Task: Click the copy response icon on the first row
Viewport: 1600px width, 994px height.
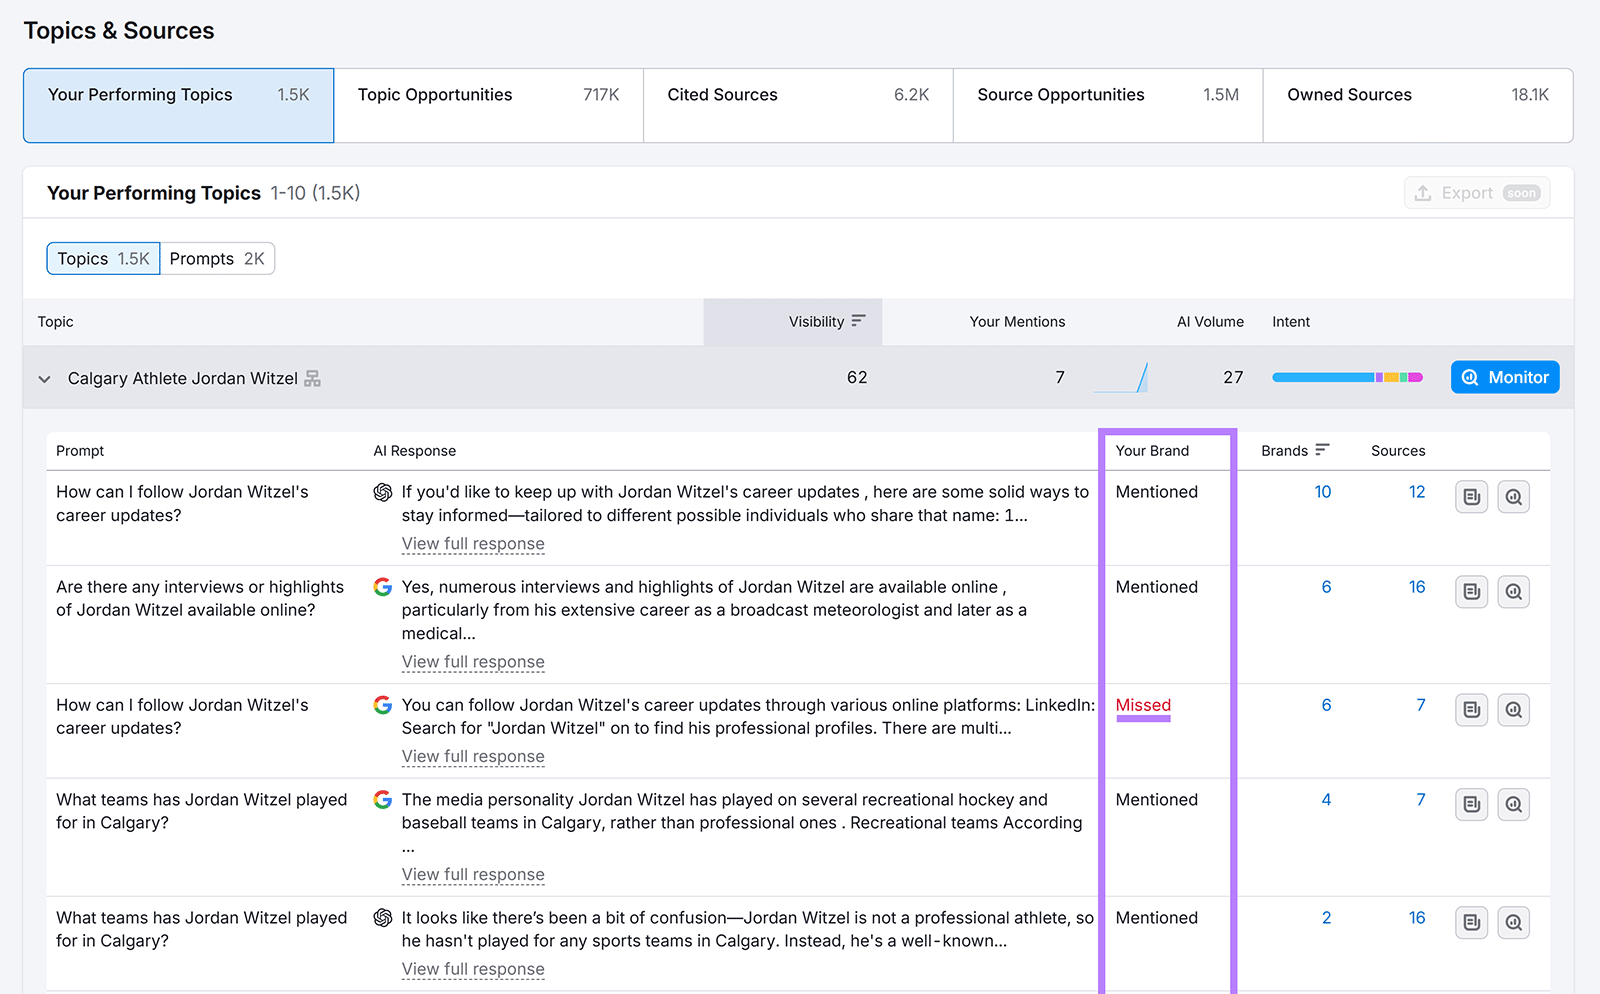Action: (x=1471, y=496)
